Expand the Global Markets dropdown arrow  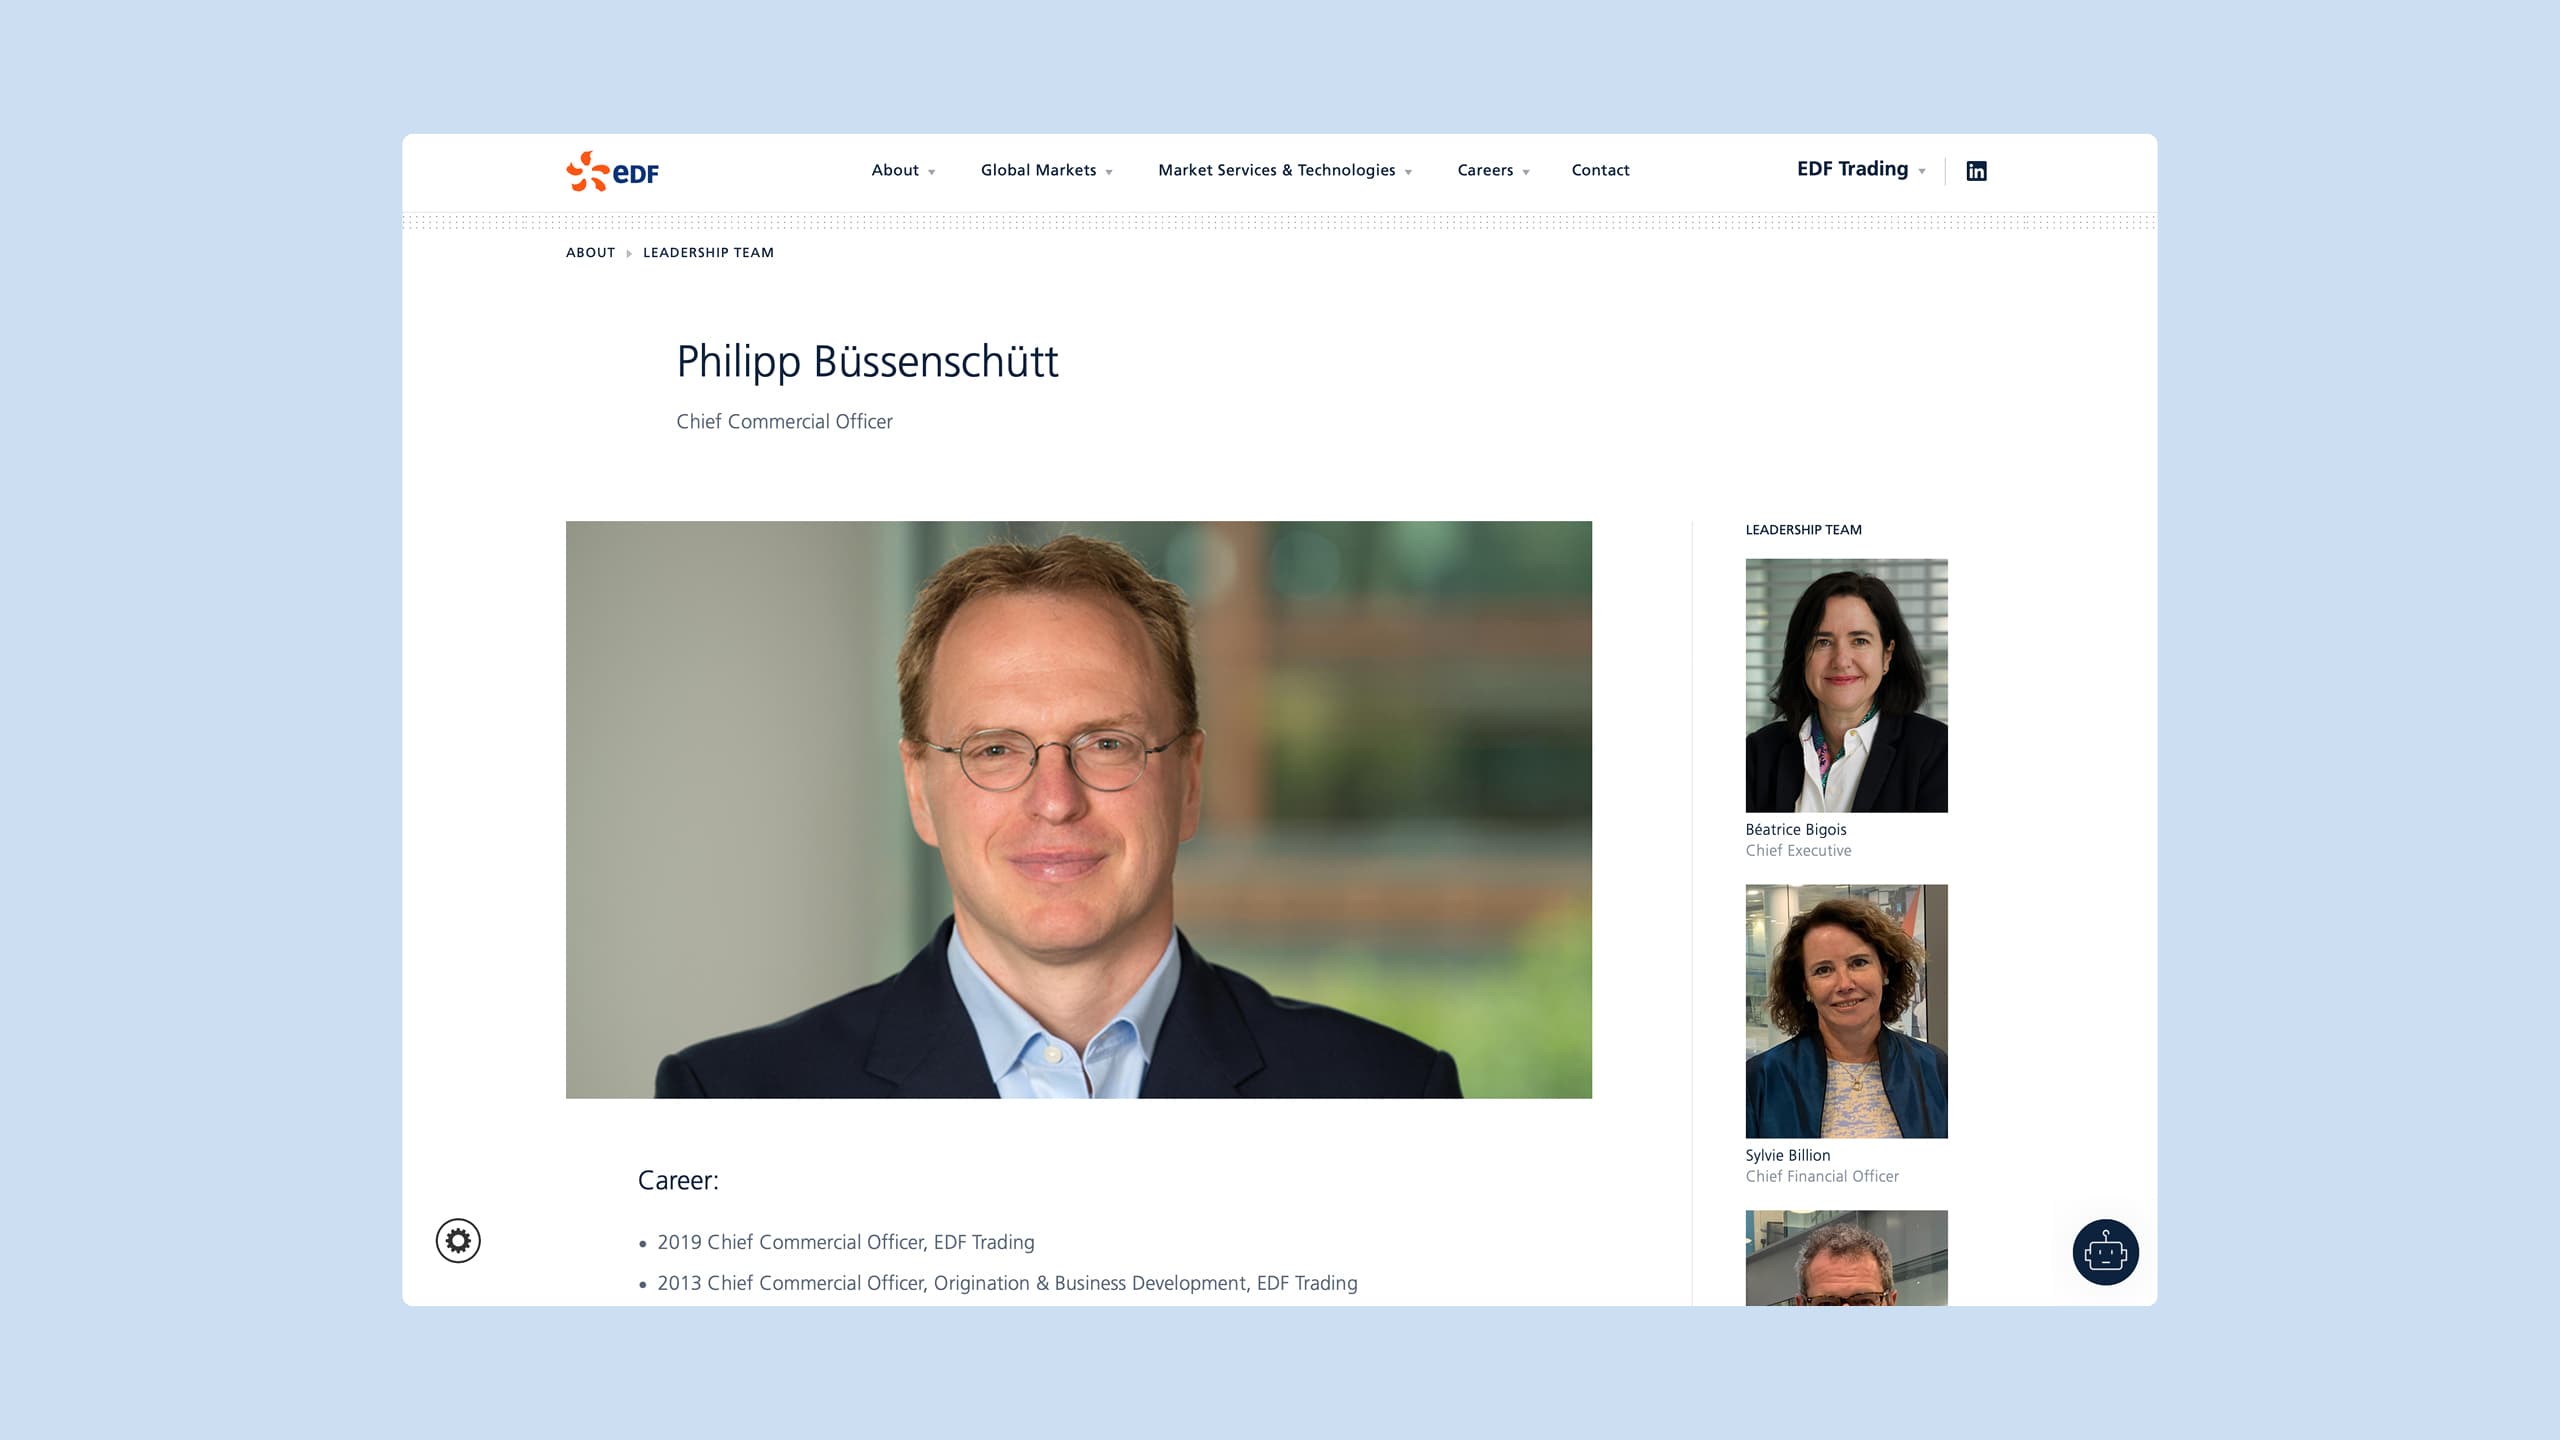(x=1109, y=173)
